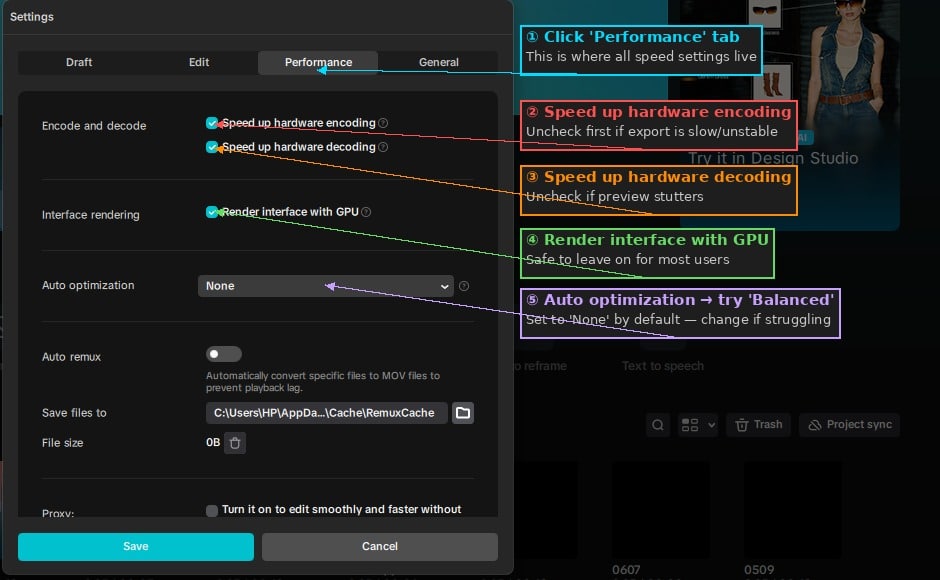Uncheck Speed up hardware decoding
940x580 pixels.
(x=212, y=147)
